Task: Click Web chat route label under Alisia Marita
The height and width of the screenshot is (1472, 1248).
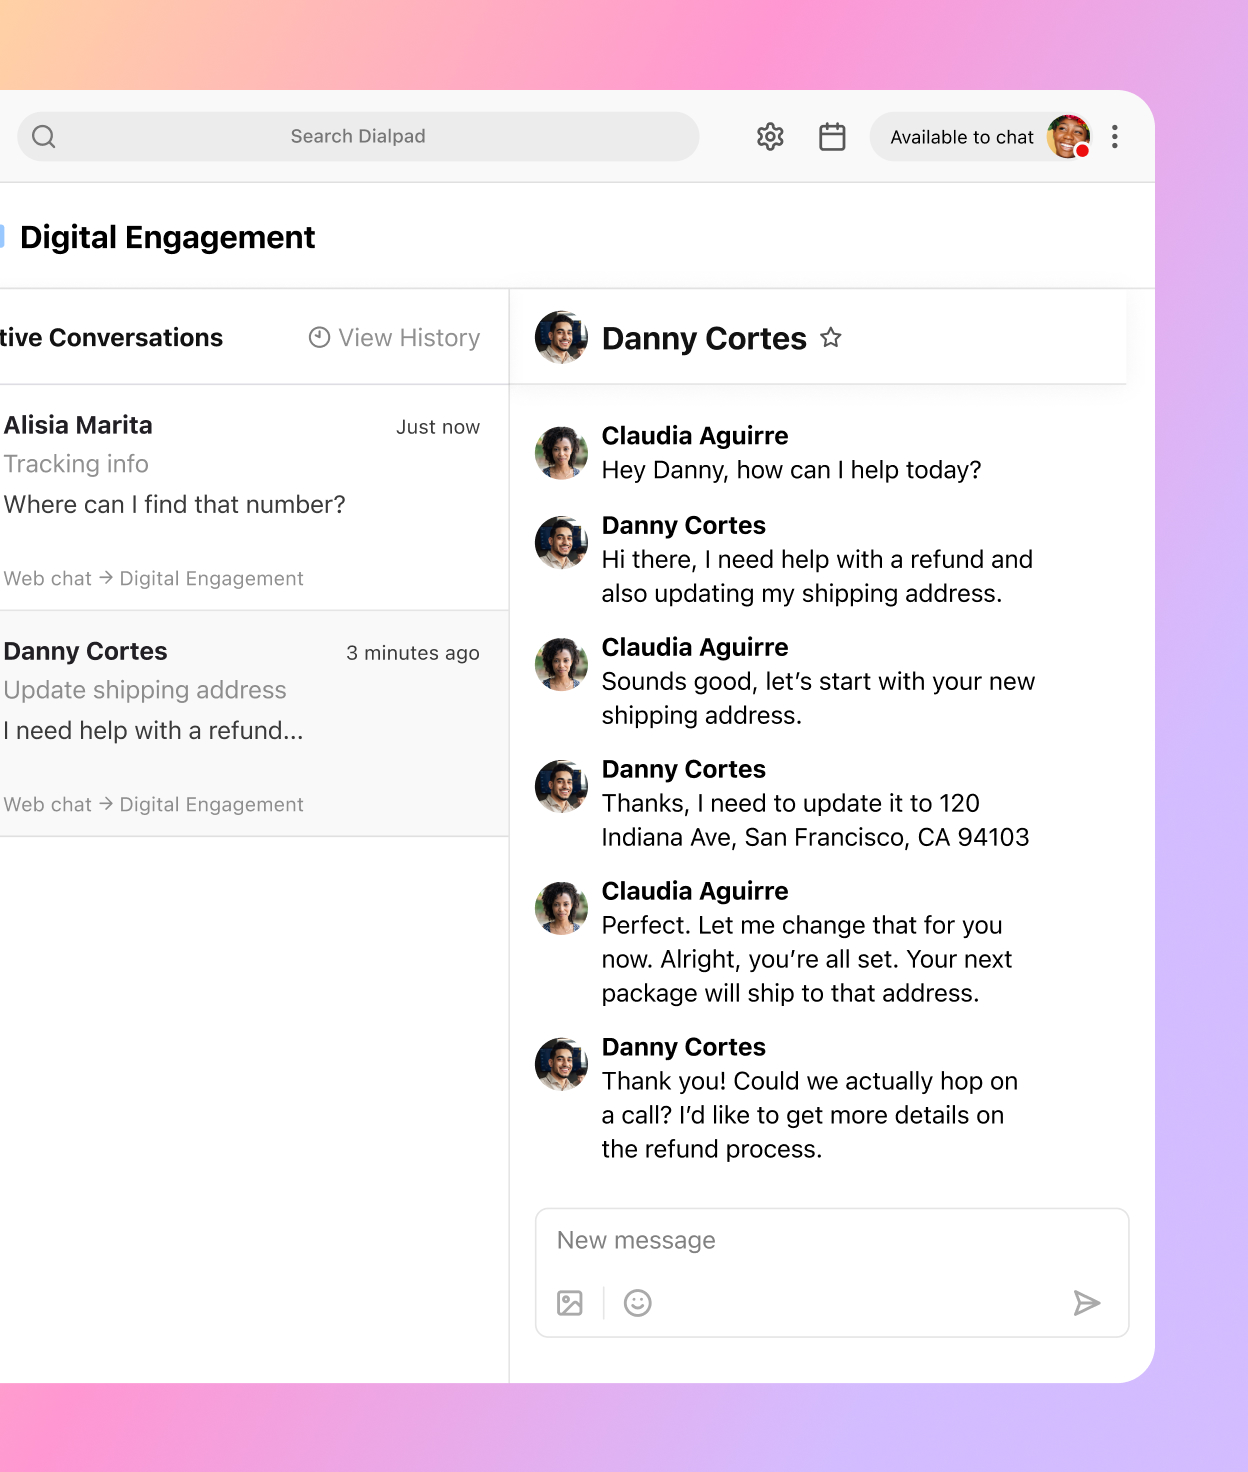Action: point(153,578)
